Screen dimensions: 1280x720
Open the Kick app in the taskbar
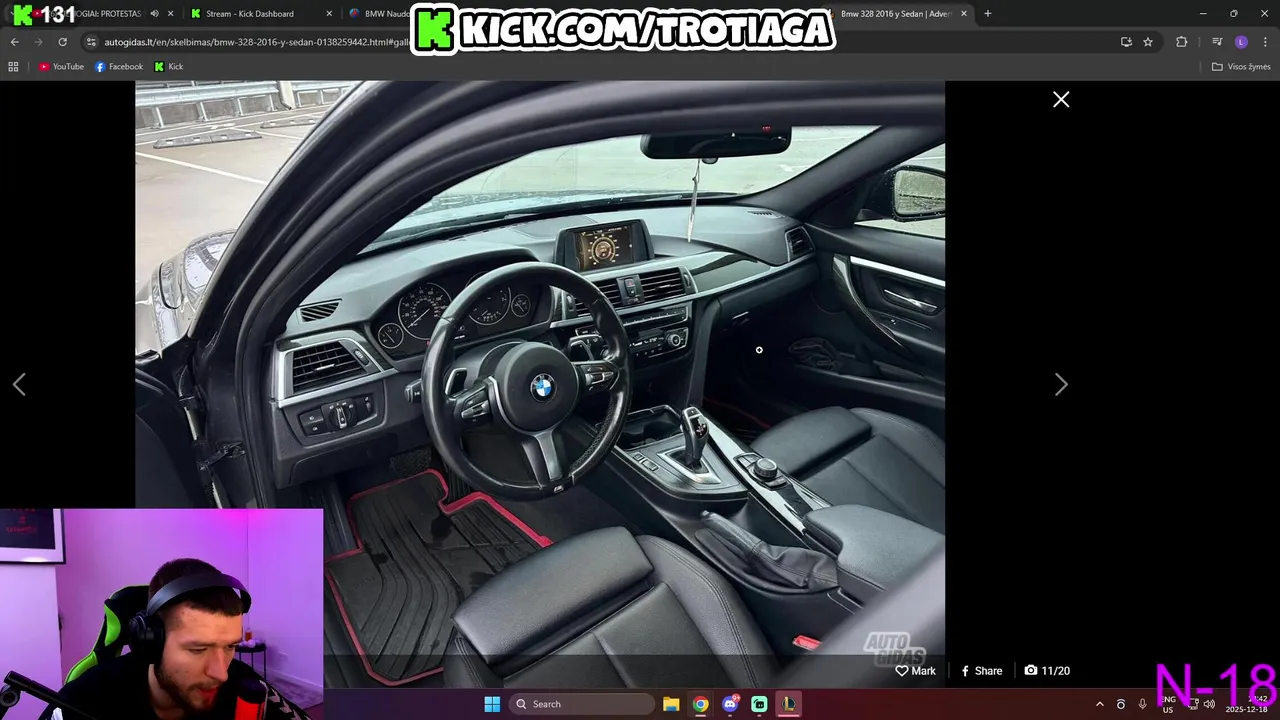click(759, 704)
